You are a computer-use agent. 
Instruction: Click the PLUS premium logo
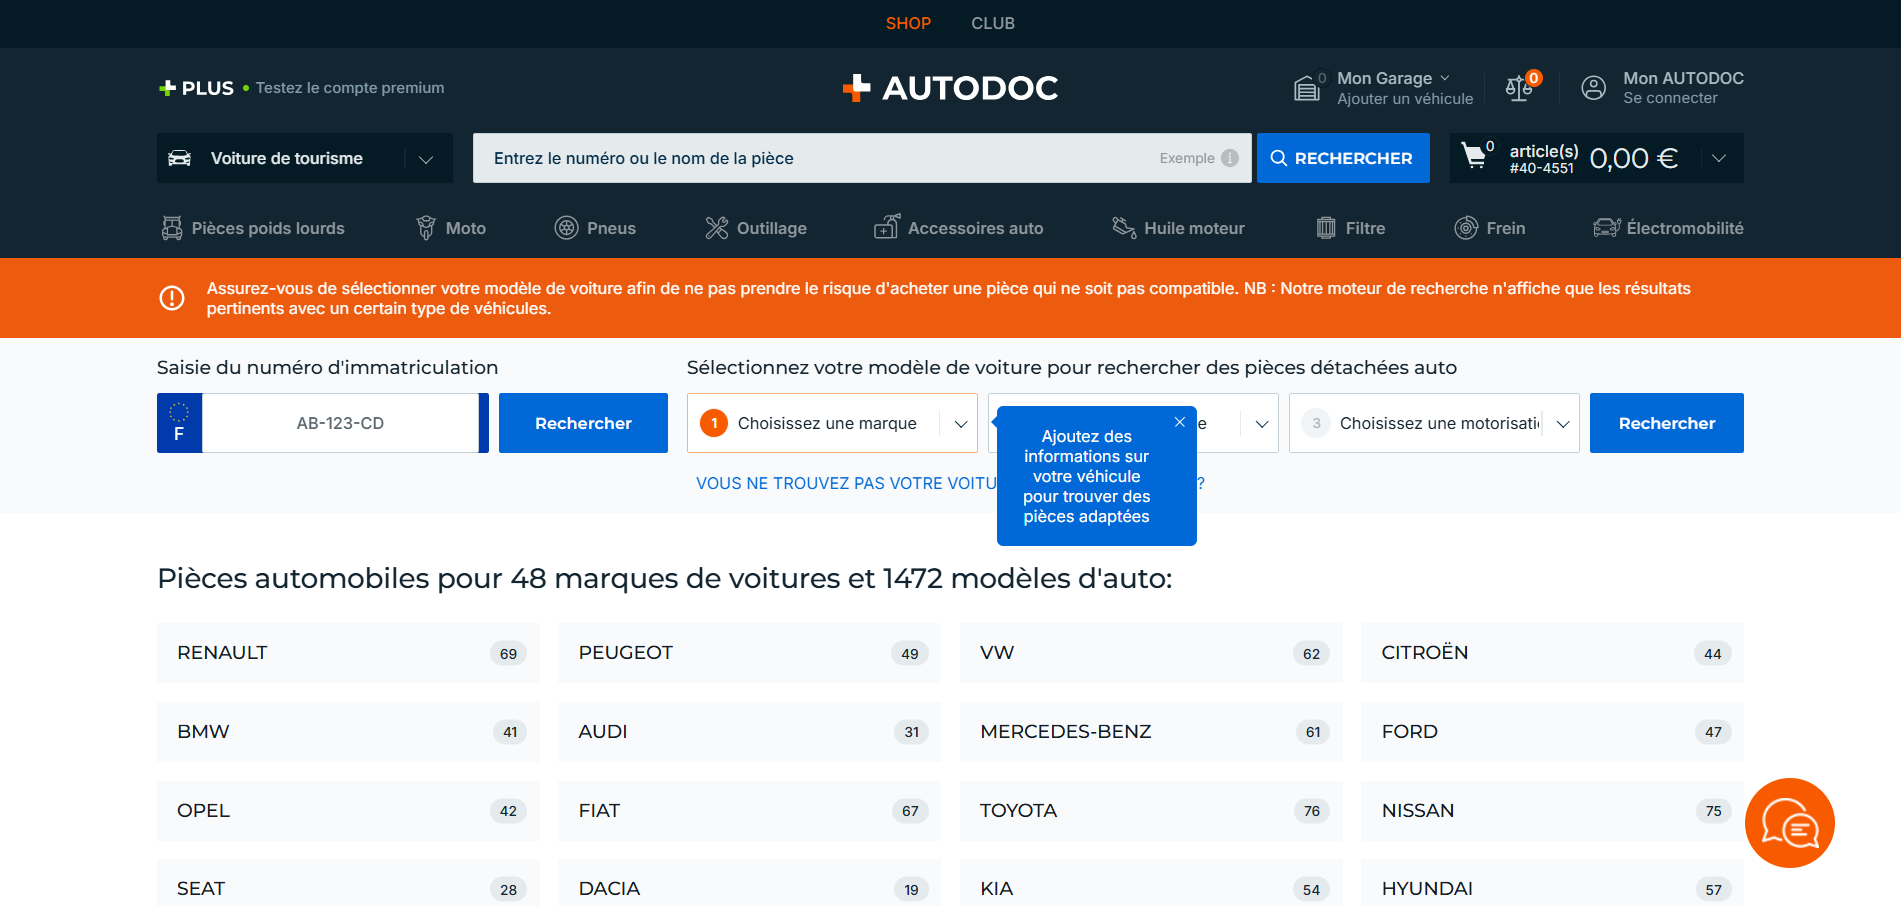pos(196,88)
